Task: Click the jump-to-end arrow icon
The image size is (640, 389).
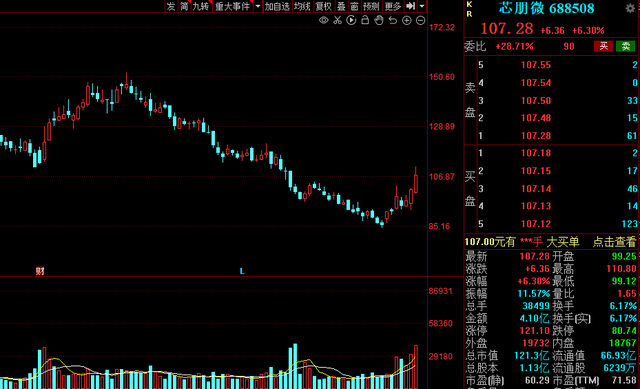Action: [x=411, y=6]
